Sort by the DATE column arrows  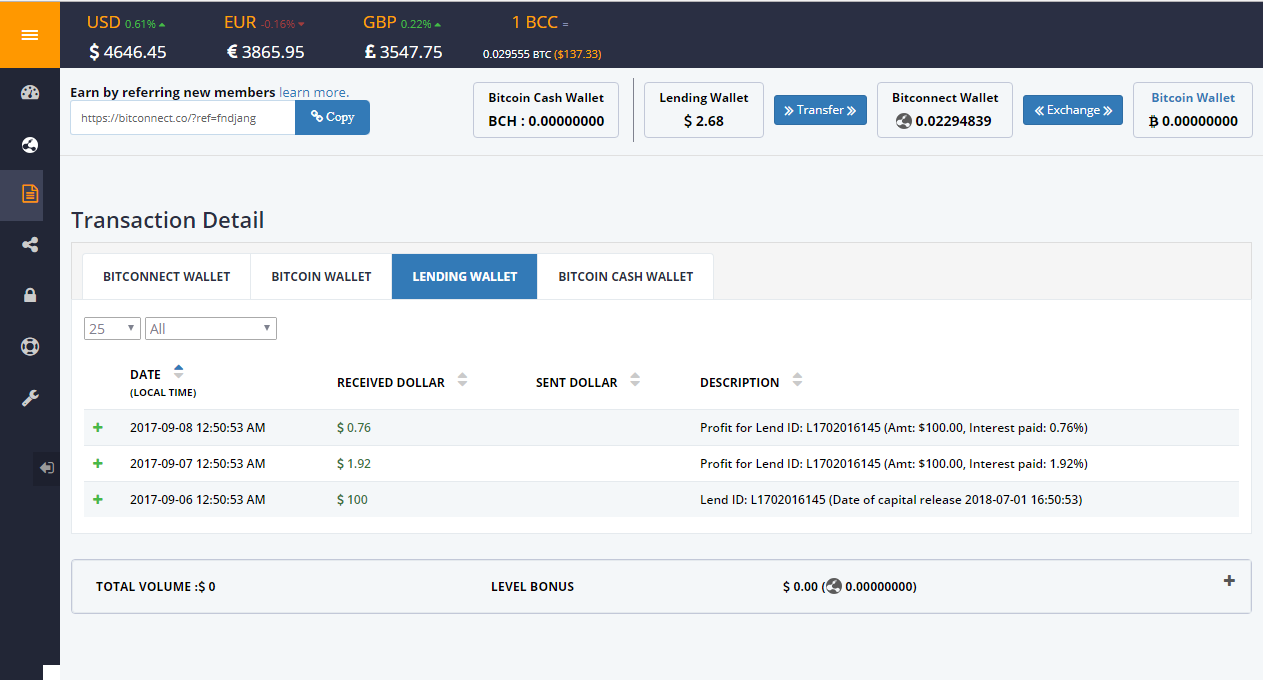coord(178,371)
